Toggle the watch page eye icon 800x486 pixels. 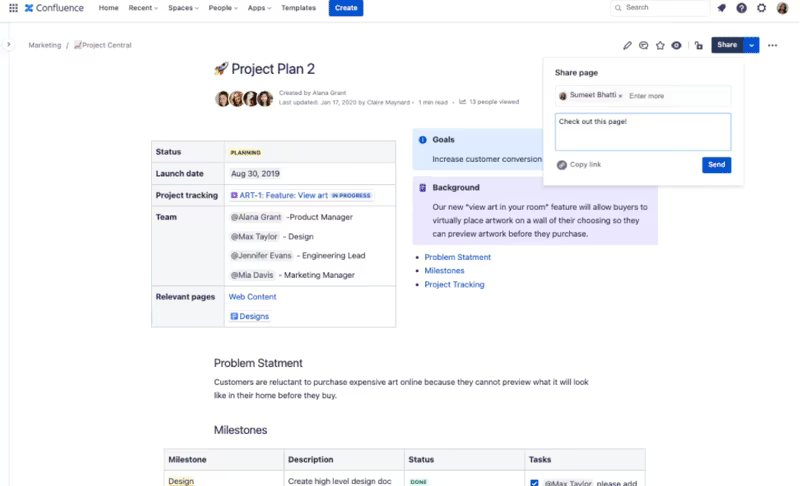[x=676, y=45]
